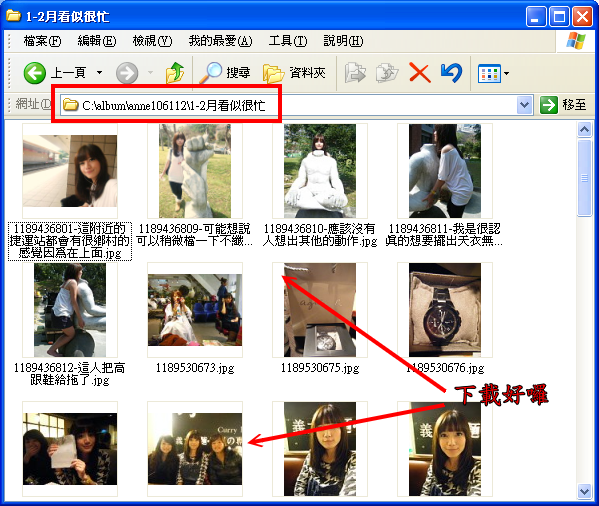This screenshot has width=599, height=506.
Task: Click file name 1189436801-這附近的捷運站
Action: coord(70,241)
